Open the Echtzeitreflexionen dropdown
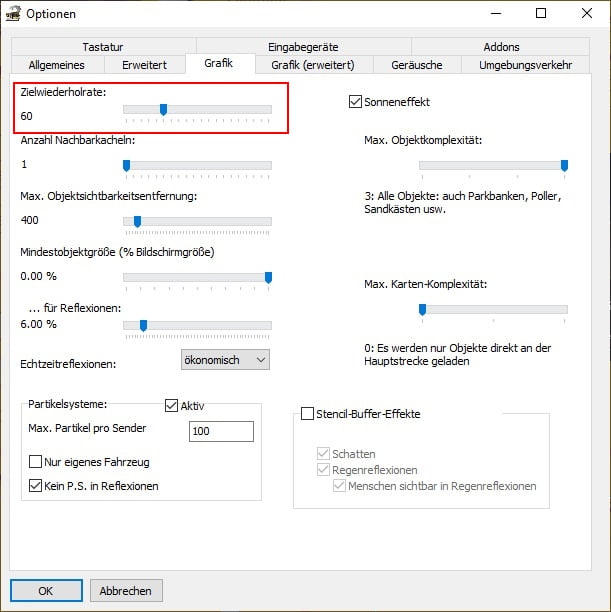The image size is (611, 612). (225, 360)
